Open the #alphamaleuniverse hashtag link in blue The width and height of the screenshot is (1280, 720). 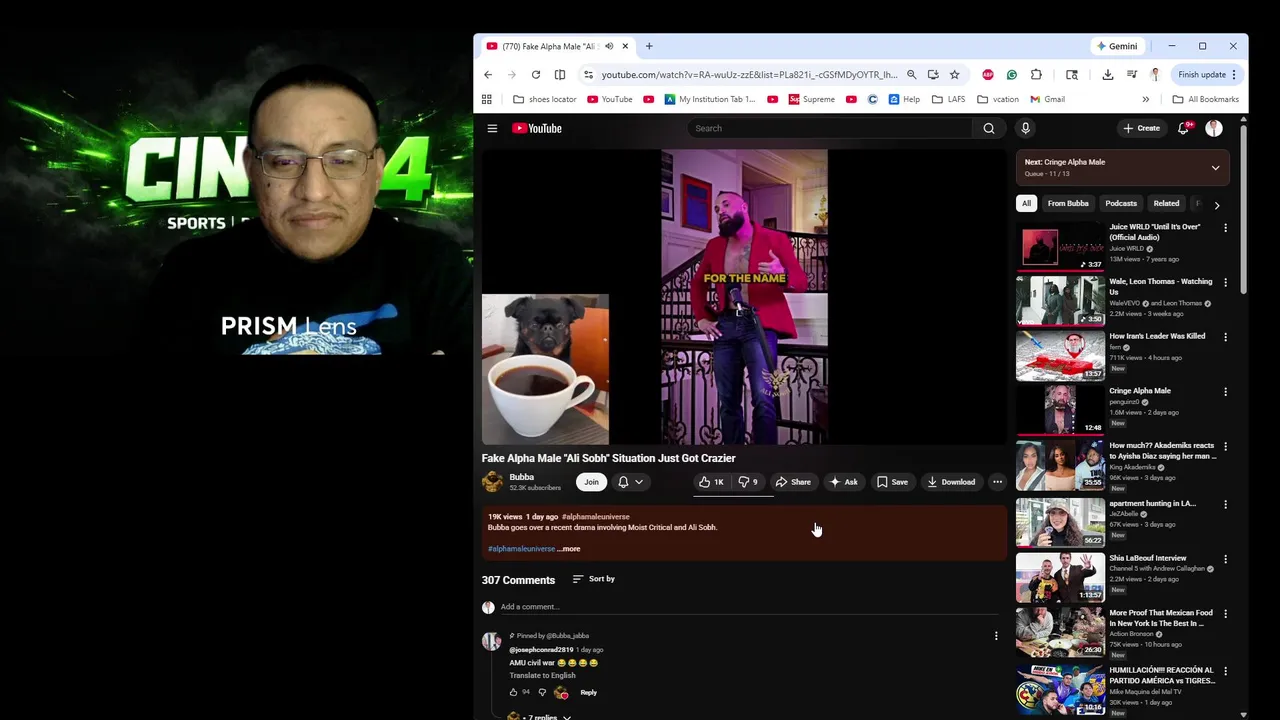[521, 549]
